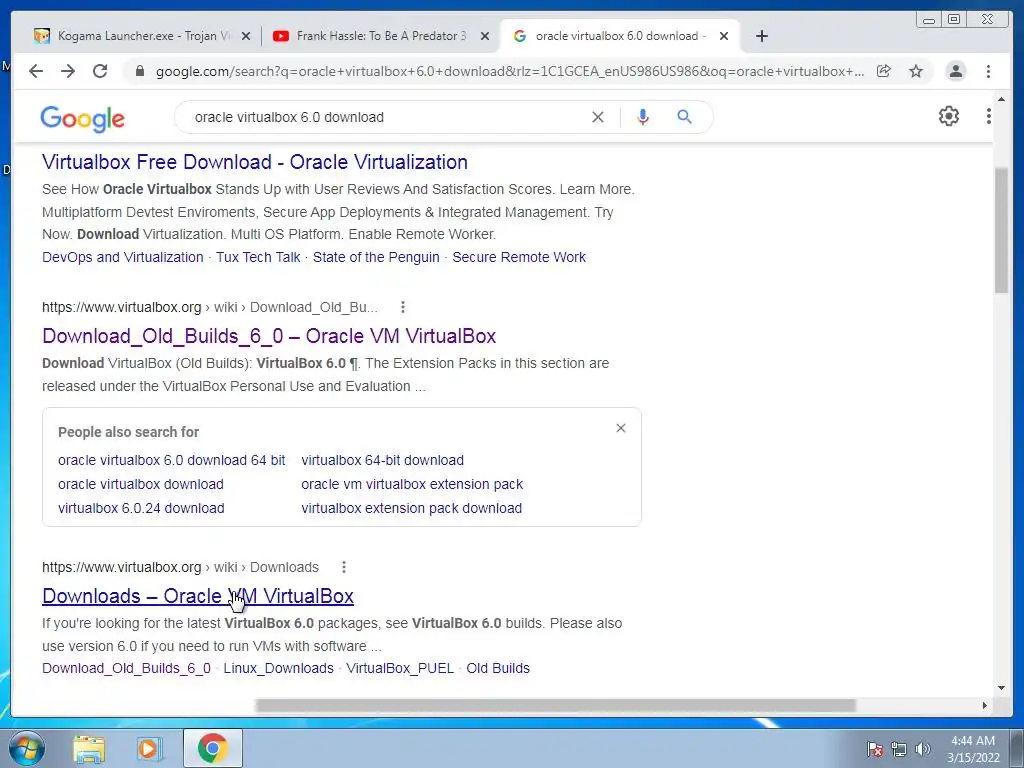Open the Old Builds sitelink
The image size is (1024, 768).
pos(498,668)
